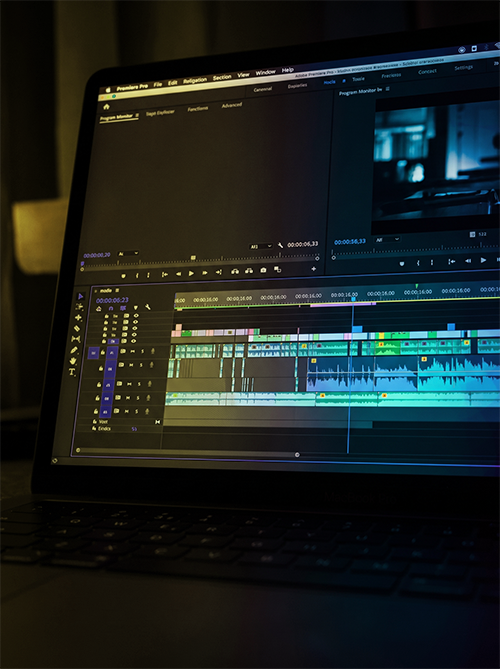The width and height of the screenshot is (500, 669).
Task: Select the Slip tool
Action: click(76, 339)
